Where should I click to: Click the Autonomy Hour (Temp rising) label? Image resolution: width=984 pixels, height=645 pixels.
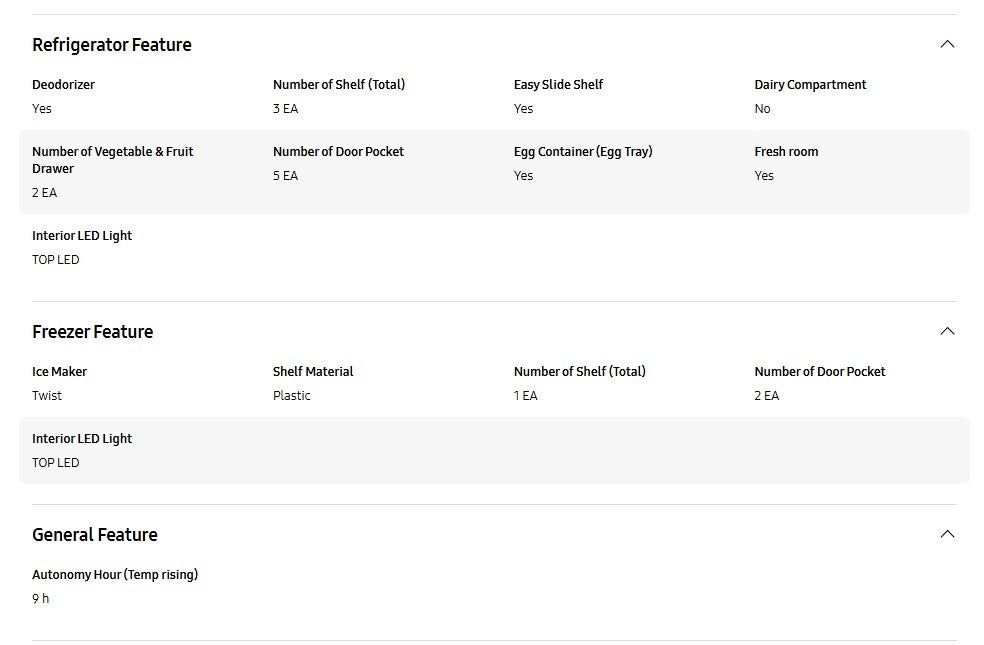[115, 575]
